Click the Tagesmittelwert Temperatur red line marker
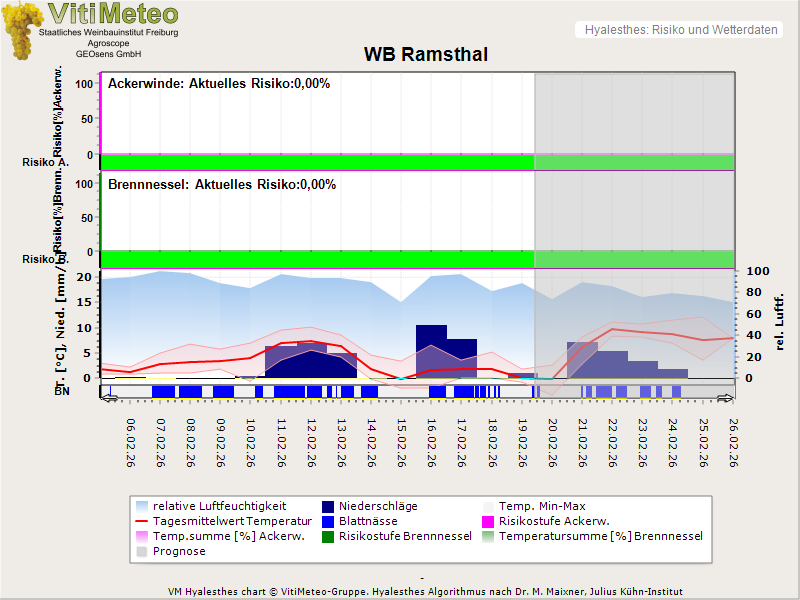 (x=142, y=522)
